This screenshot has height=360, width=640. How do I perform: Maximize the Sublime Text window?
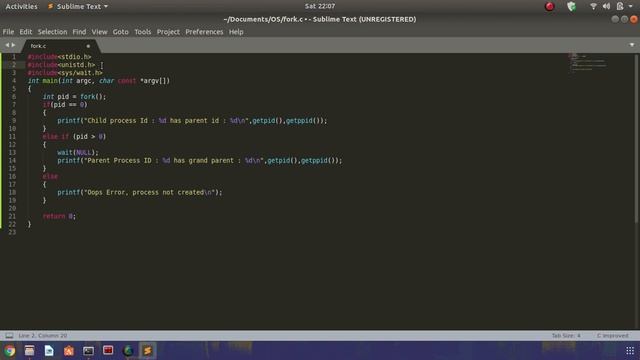[x=624, y=19]
